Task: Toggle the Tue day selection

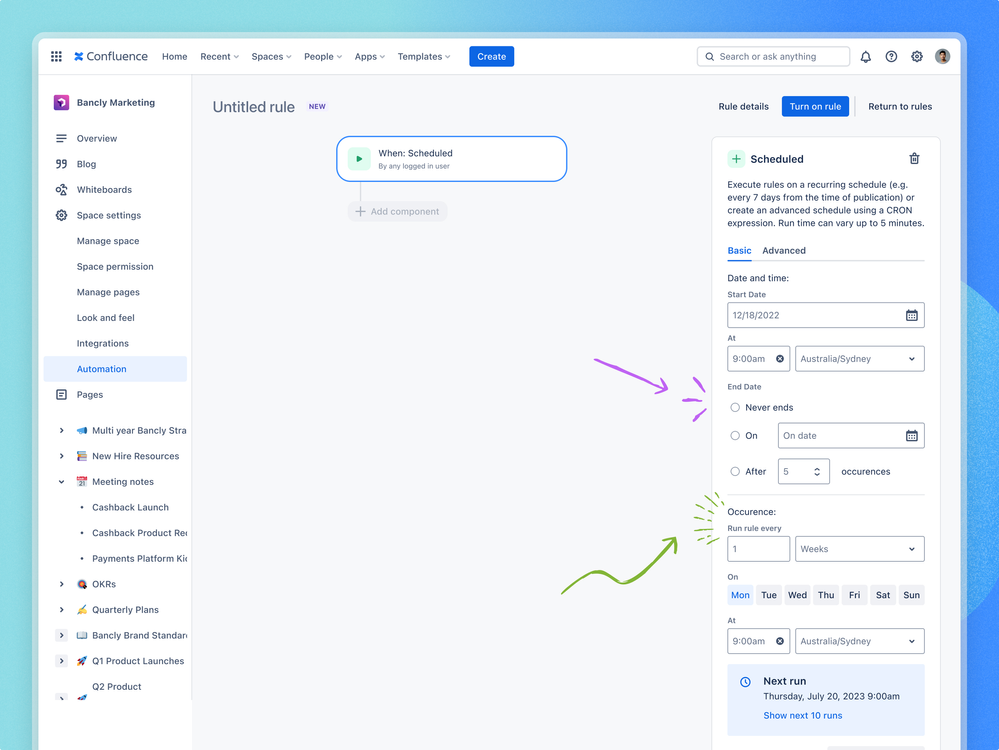Action: tap(769, 595)
